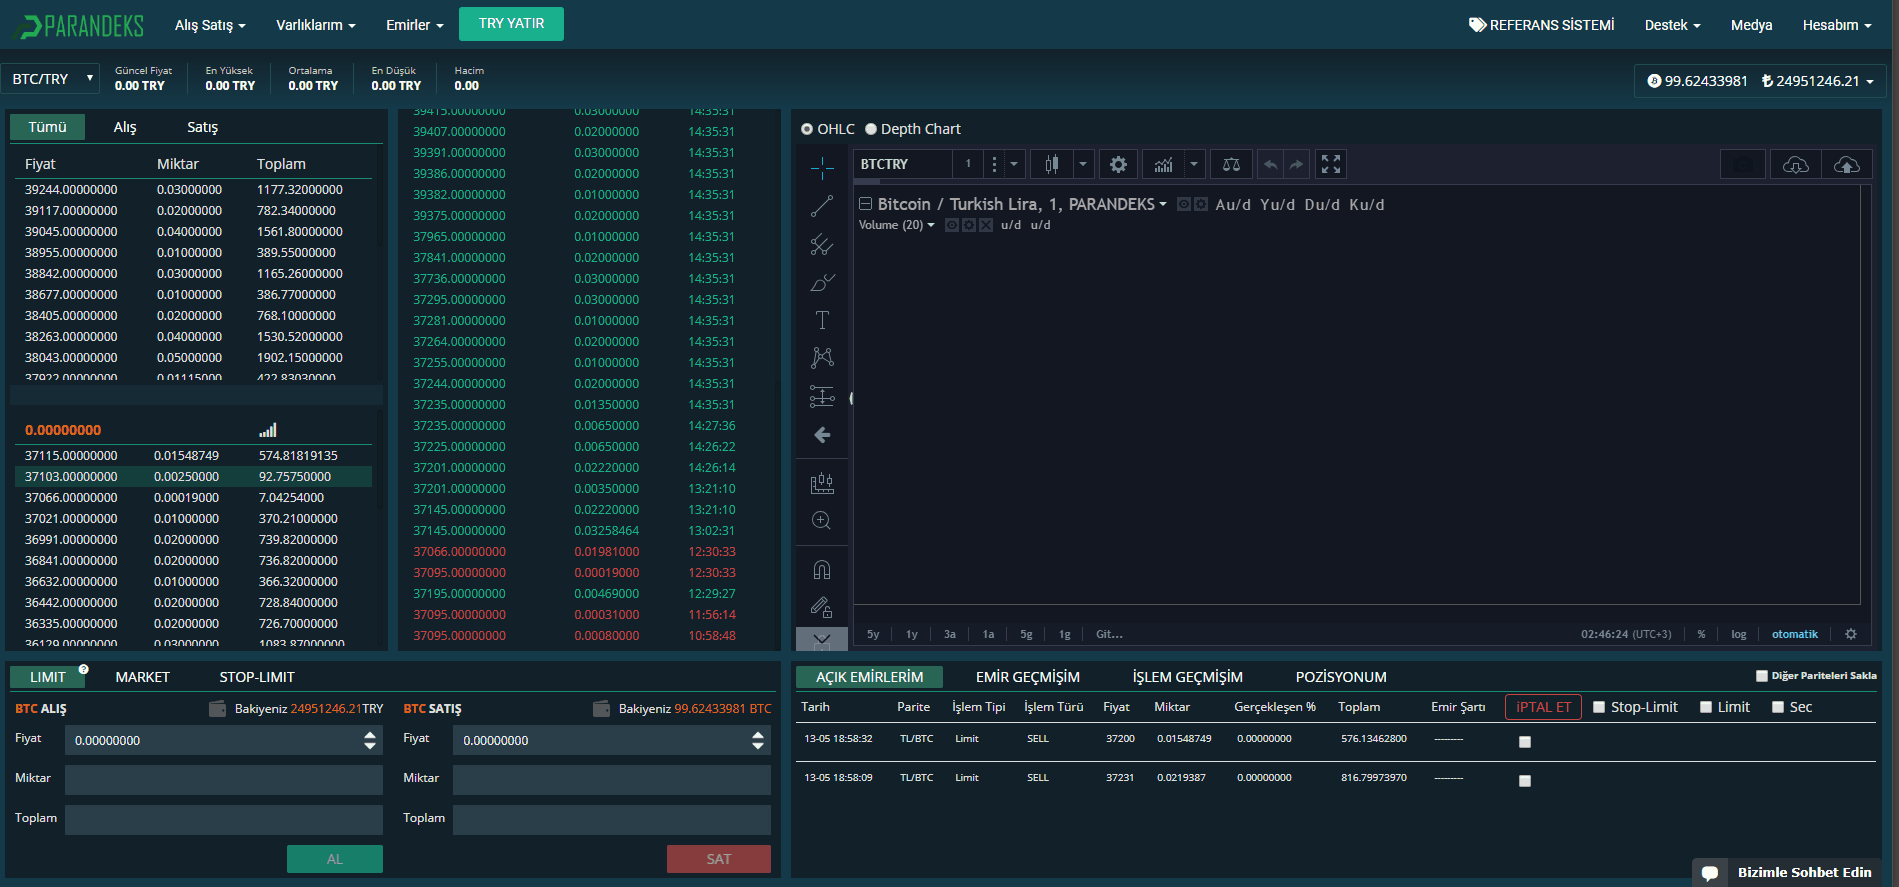Open the BTC/TRY pair dropdown
The image size is (1899, 887).
[x=52, y=79]
